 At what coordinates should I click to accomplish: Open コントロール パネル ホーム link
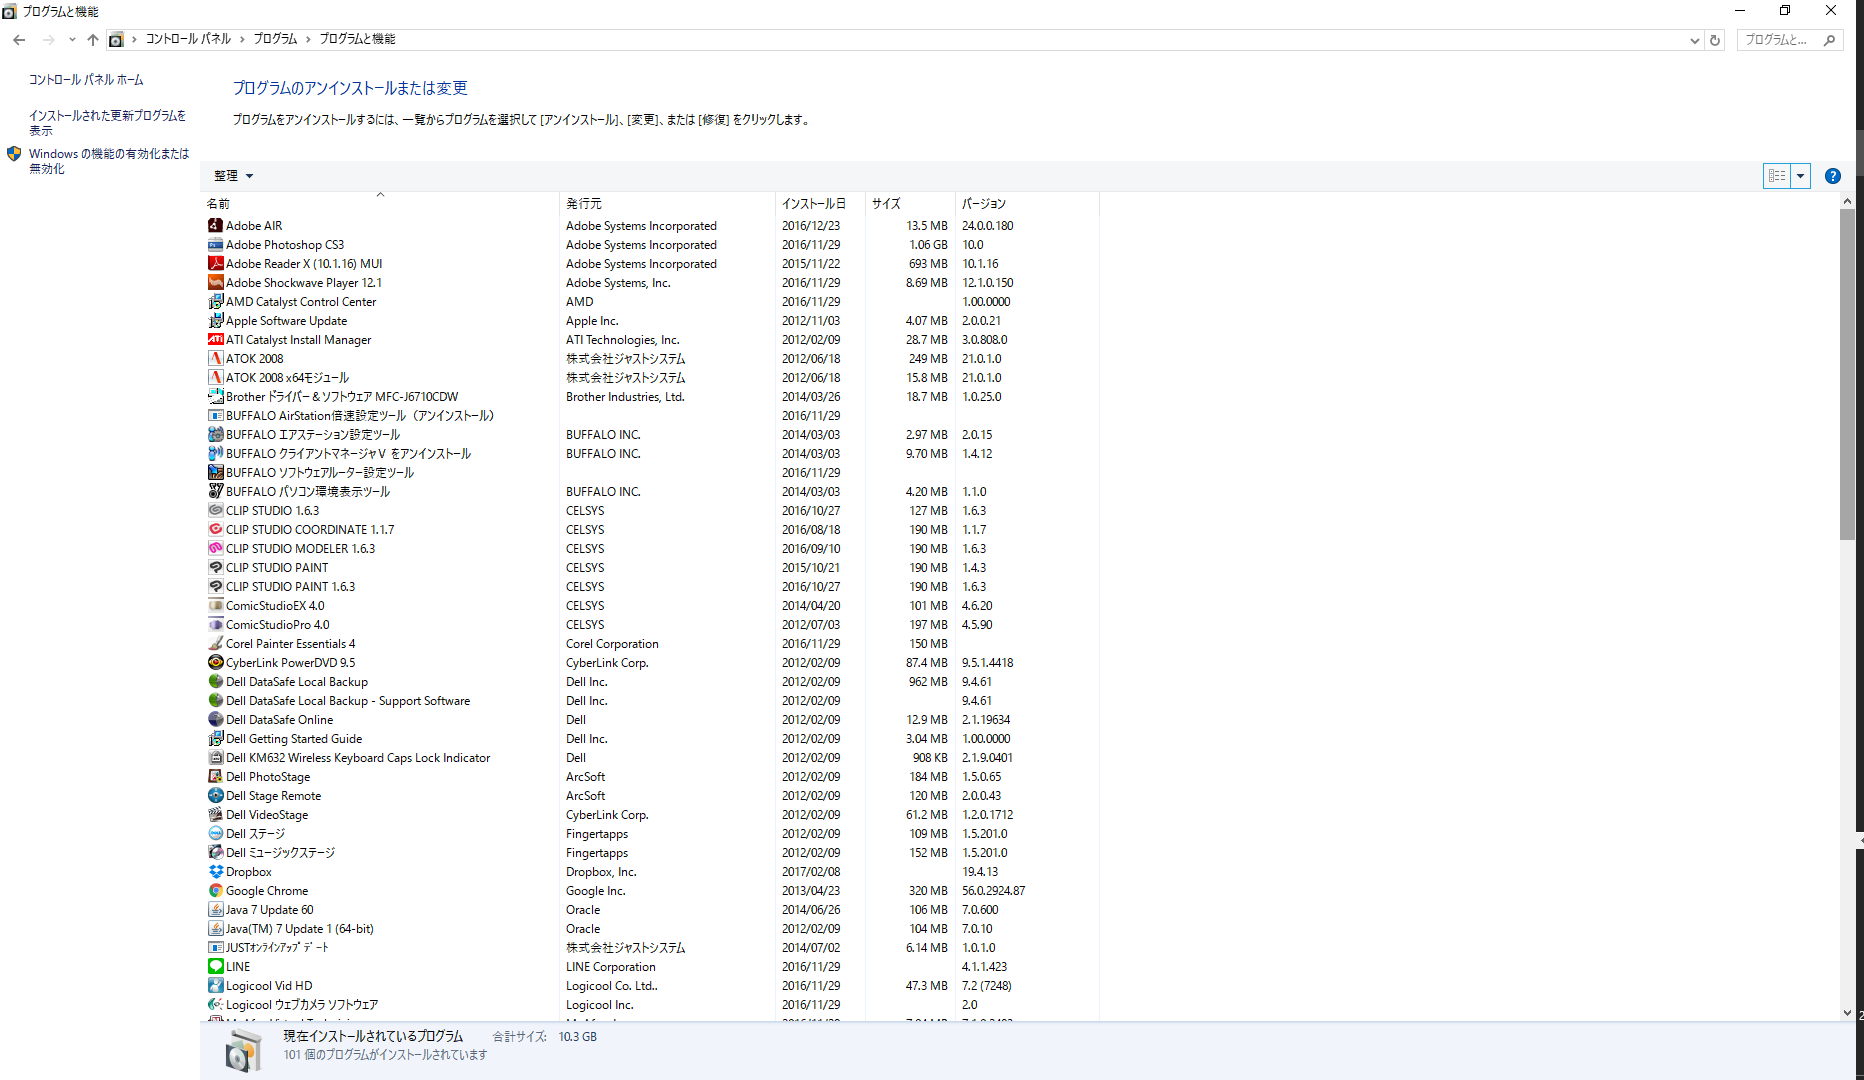click(86, 80)
